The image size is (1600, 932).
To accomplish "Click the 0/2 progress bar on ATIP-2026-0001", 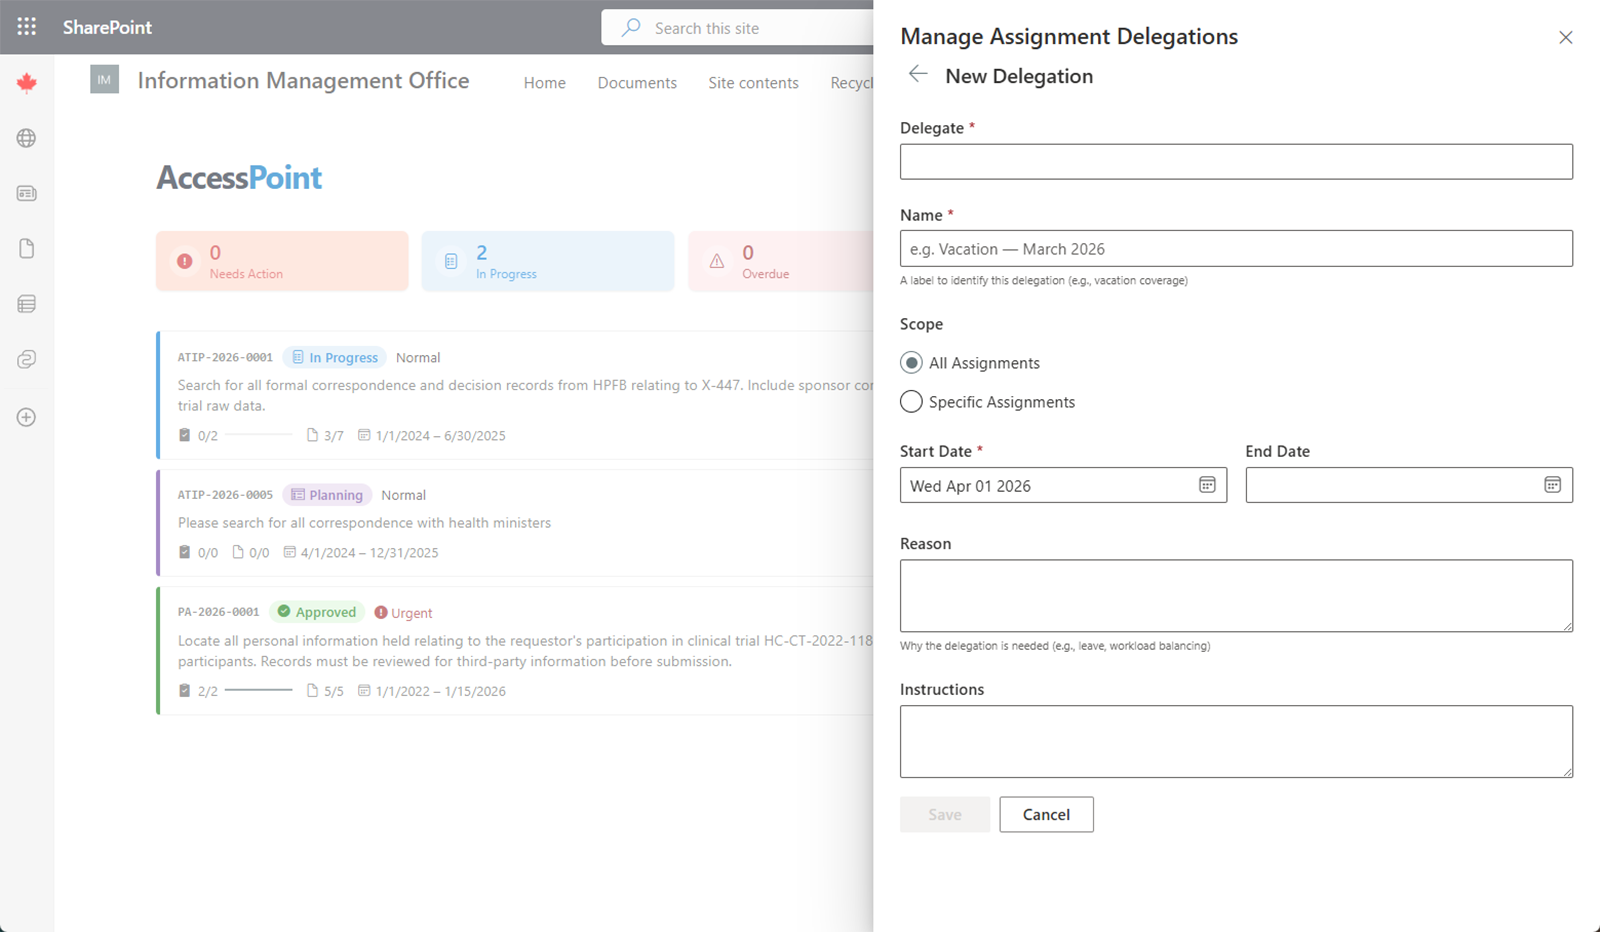I will [262, 435].
